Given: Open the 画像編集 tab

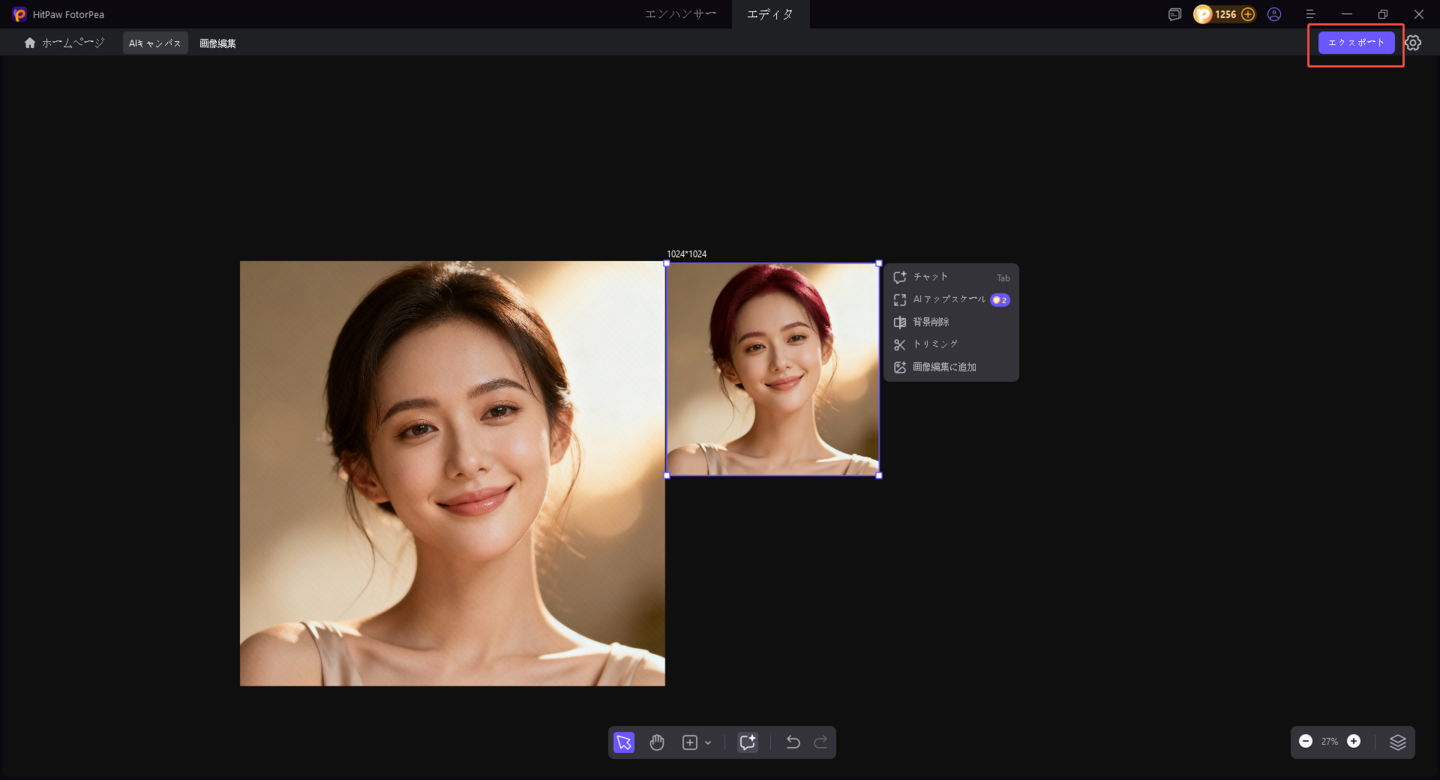Looking at the screenshot, I should (x=218, y=43).
